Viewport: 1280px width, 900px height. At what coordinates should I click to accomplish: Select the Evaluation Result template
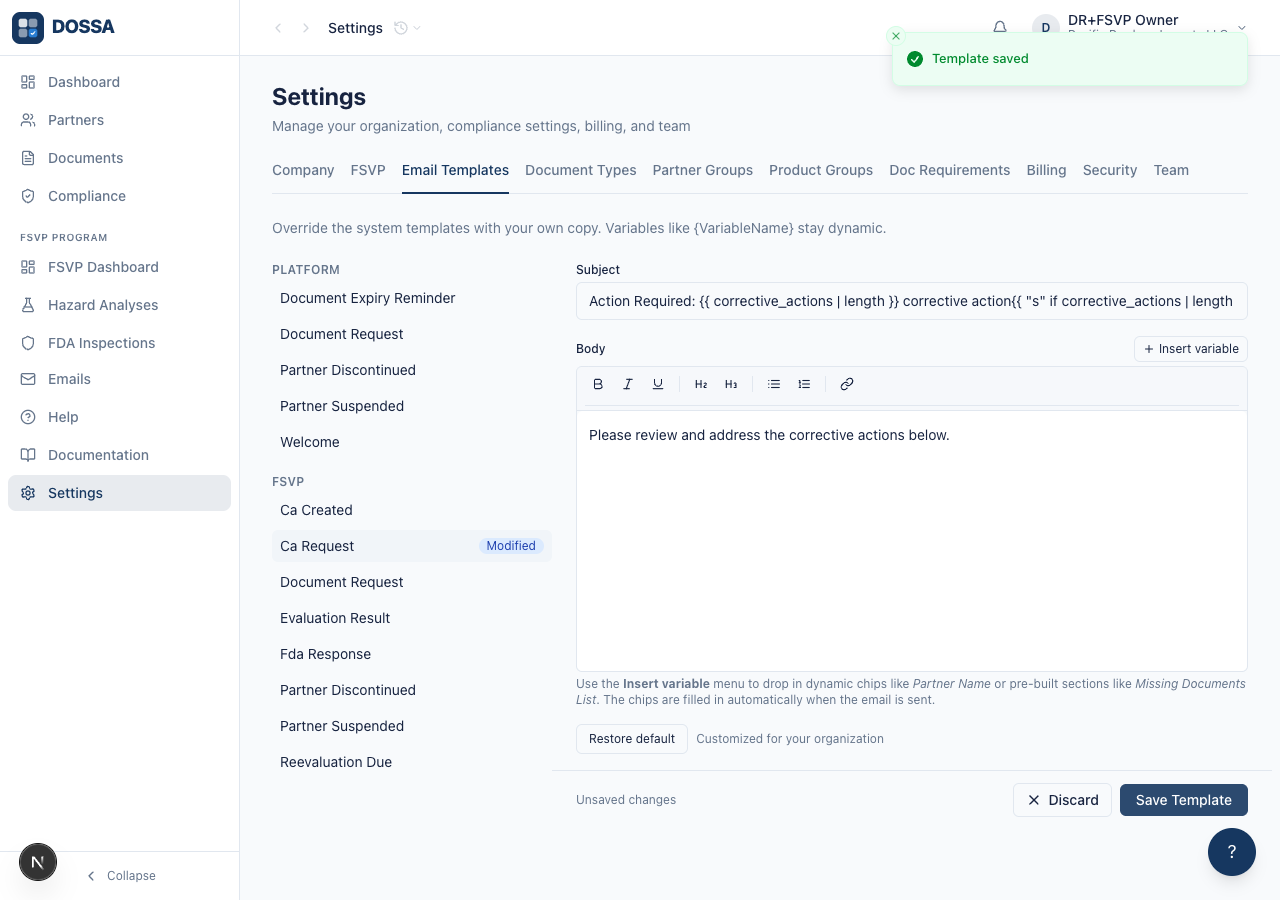tap(412, 618)
